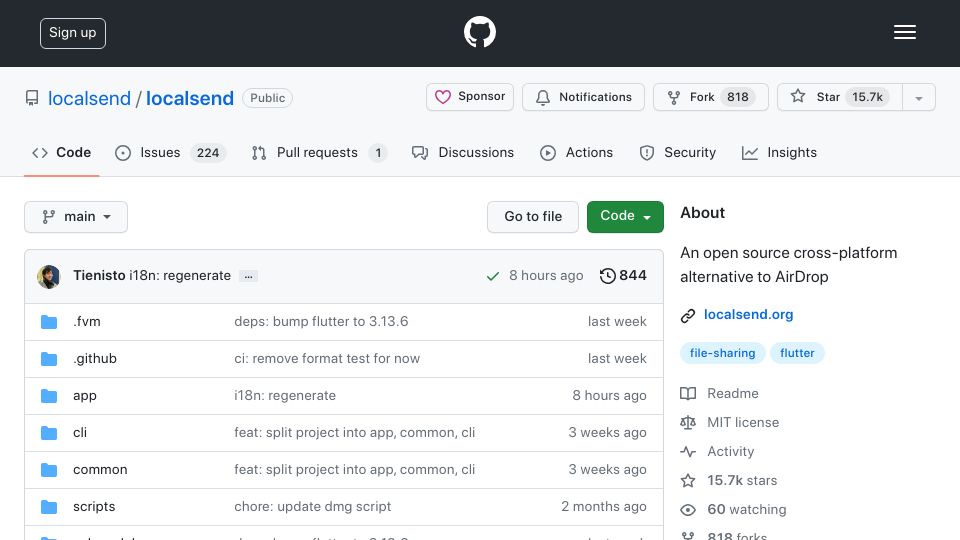Image resolution: width=960 pixels, height=540 pixels.
Task: Open the Insights tab
Action: coord(779,152)
